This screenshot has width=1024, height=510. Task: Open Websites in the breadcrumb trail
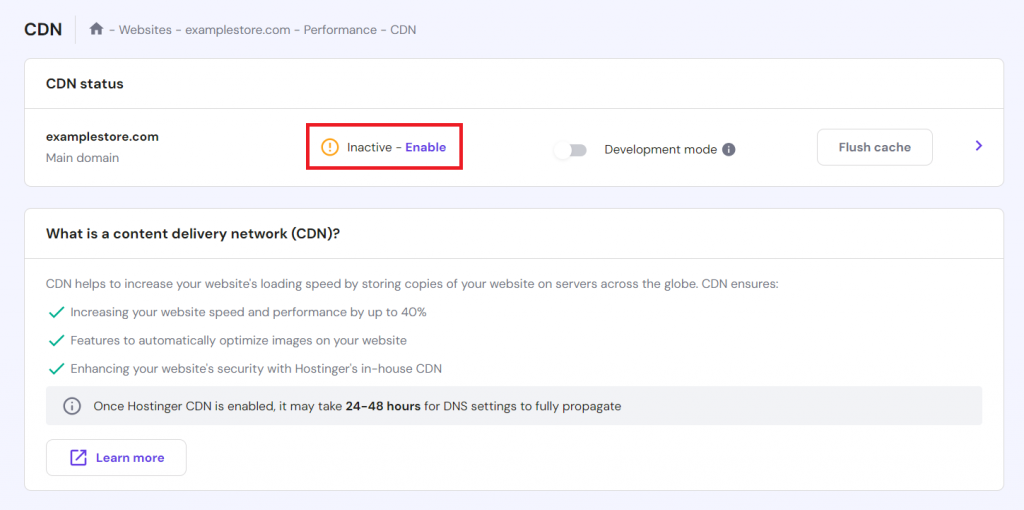click(x=145, y=30)
